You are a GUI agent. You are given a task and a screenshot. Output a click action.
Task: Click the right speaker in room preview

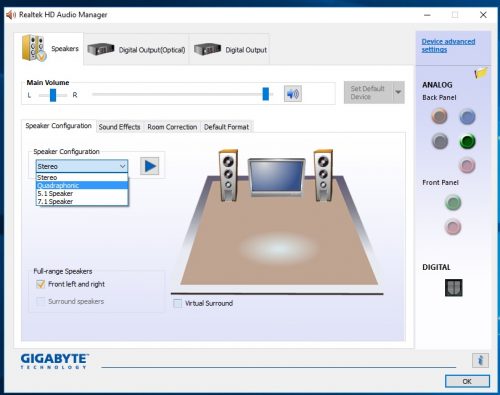pos(323,175)
